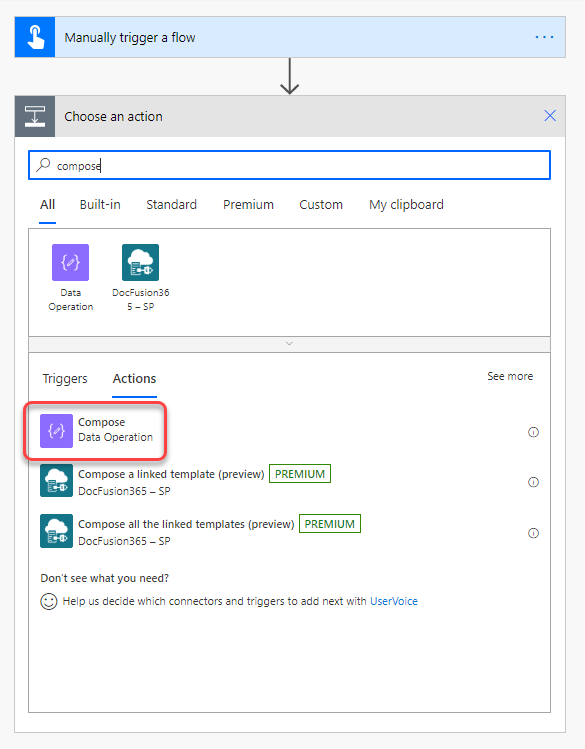Open the My clipboard tab
Image resolution: width=585 pixels, height=749 pixels.
click(406, 204)
